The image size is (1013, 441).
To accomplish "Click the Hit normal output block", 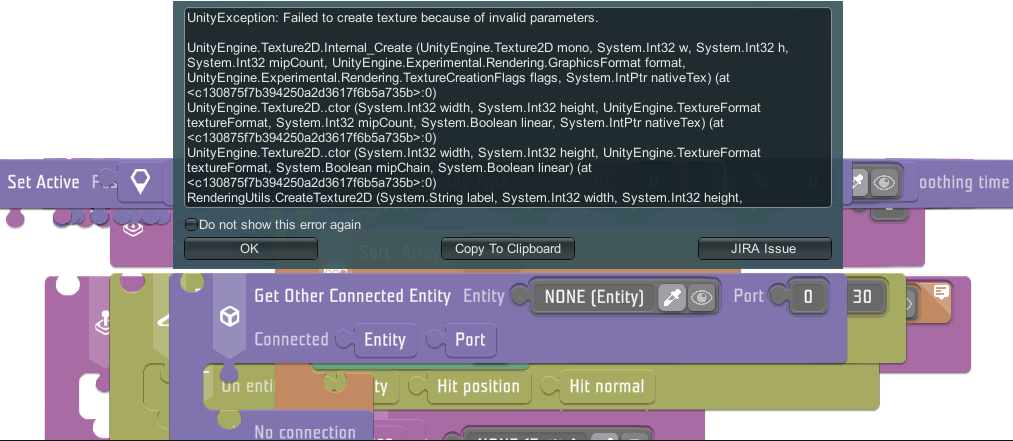I will tap(606, 386).
